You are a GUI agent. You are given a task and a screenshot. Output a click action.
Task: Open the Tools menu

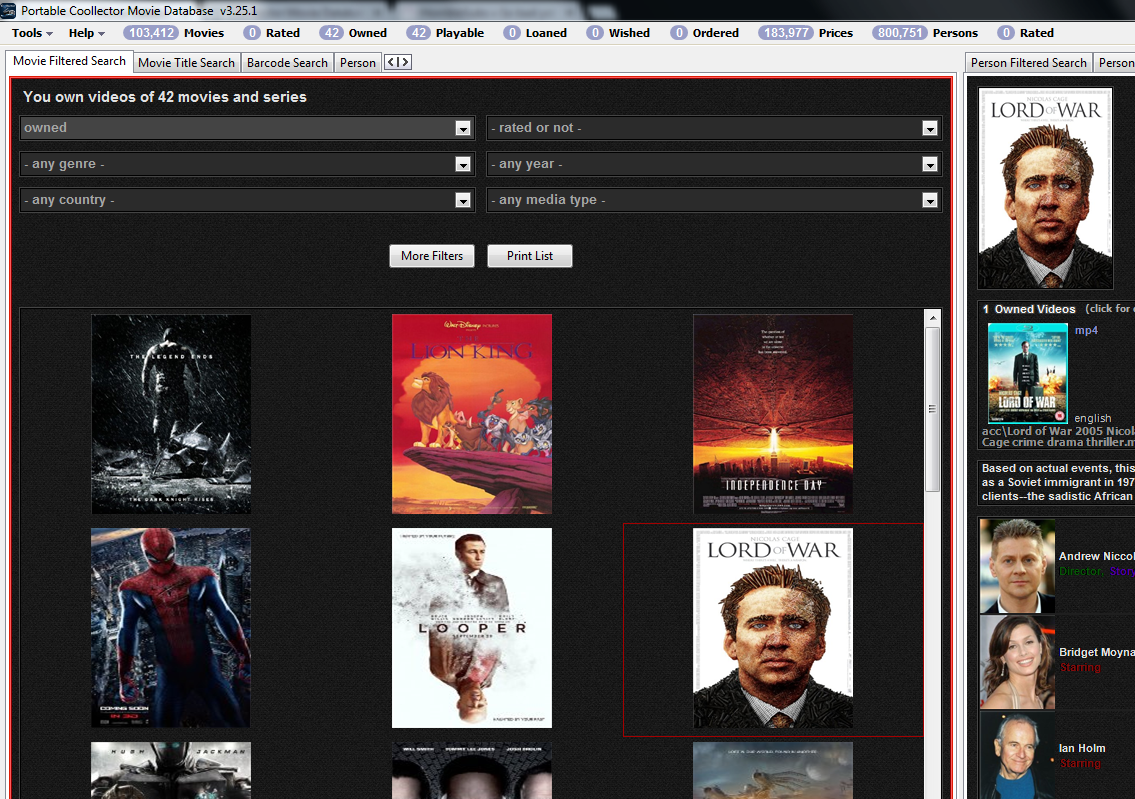point(32,33)
